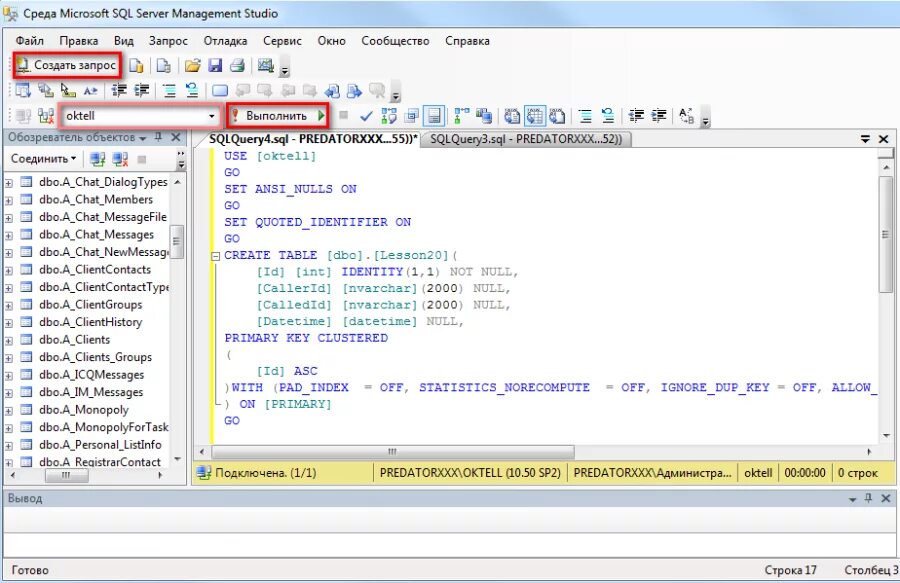Open the Файл menu
Screen dimensions: 900x583
tap(30, 41)
